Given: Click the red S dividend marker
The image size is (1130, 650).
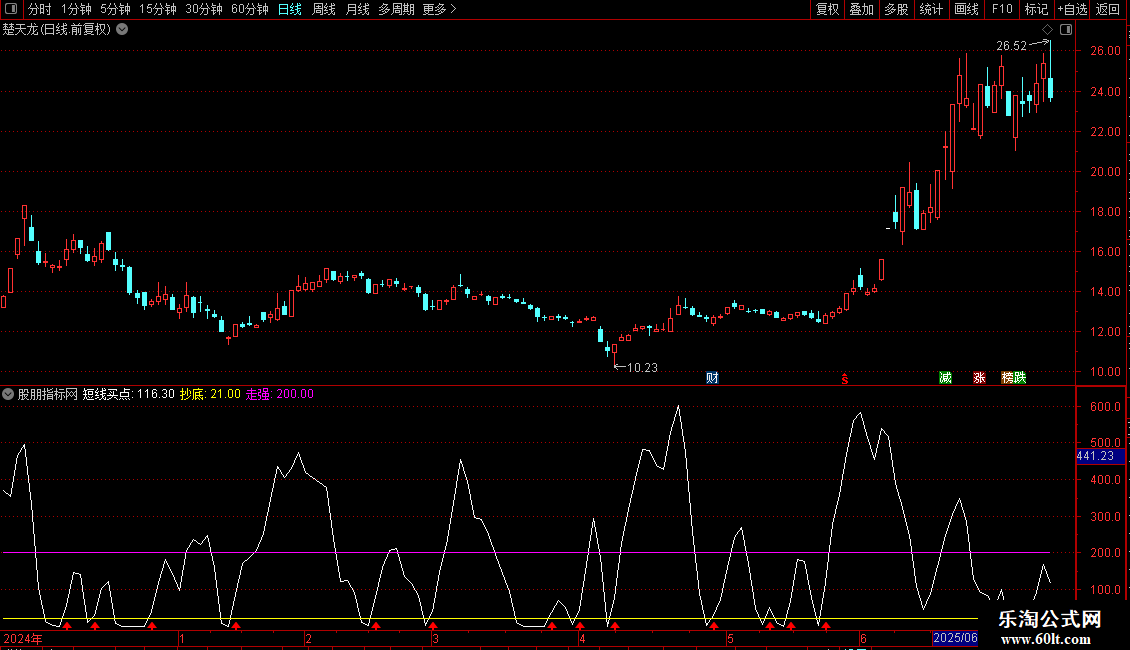Looking at the screenshot, I should pyautogui.click(x=845, y=379).
